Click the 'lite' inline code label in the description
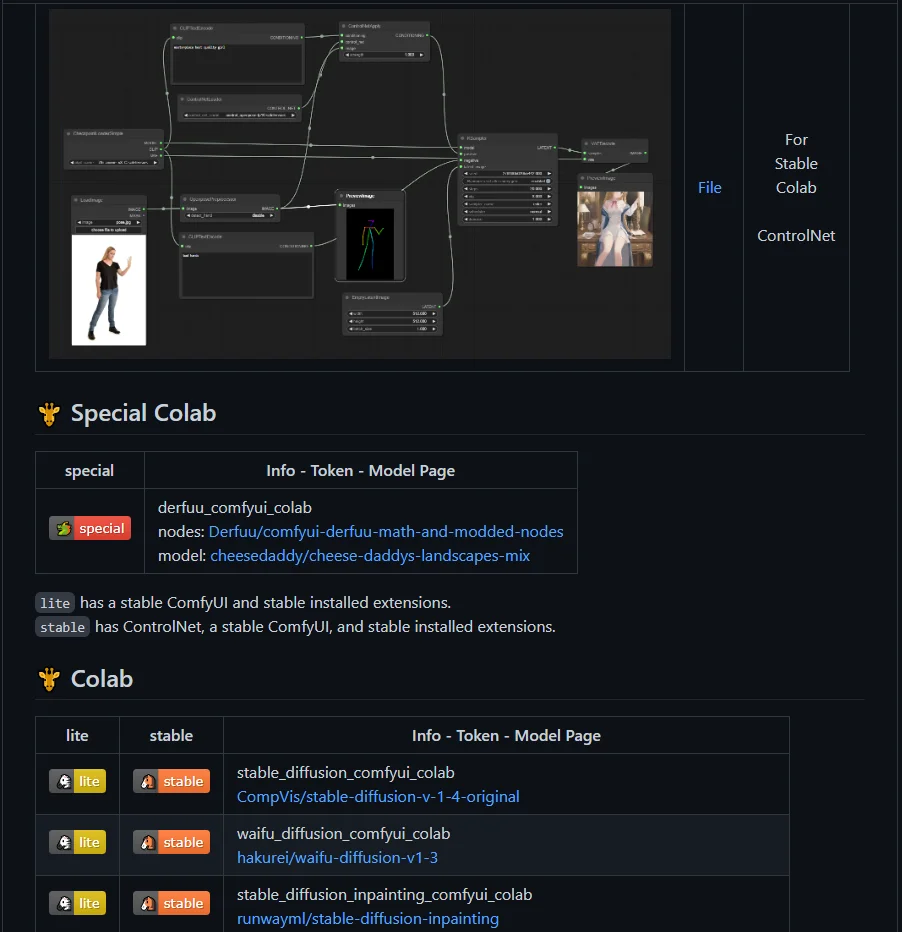Screen dimensions: 902x932 click(x=55, y=603)
